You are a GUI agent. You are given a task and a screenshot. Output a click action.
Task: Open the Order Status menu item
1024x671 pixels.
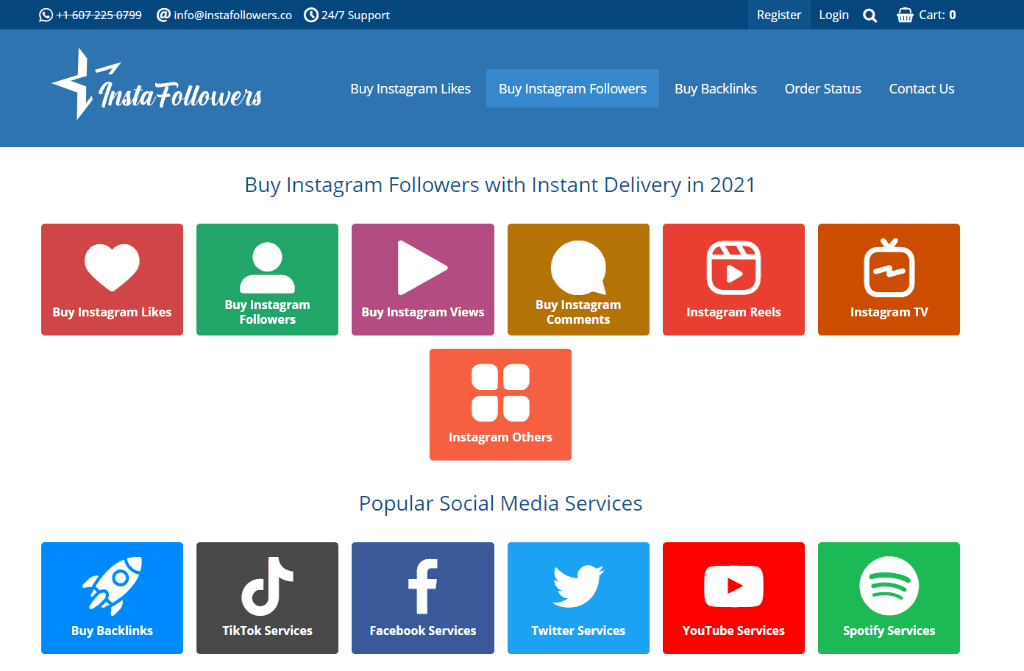click(x=823, y=89)
